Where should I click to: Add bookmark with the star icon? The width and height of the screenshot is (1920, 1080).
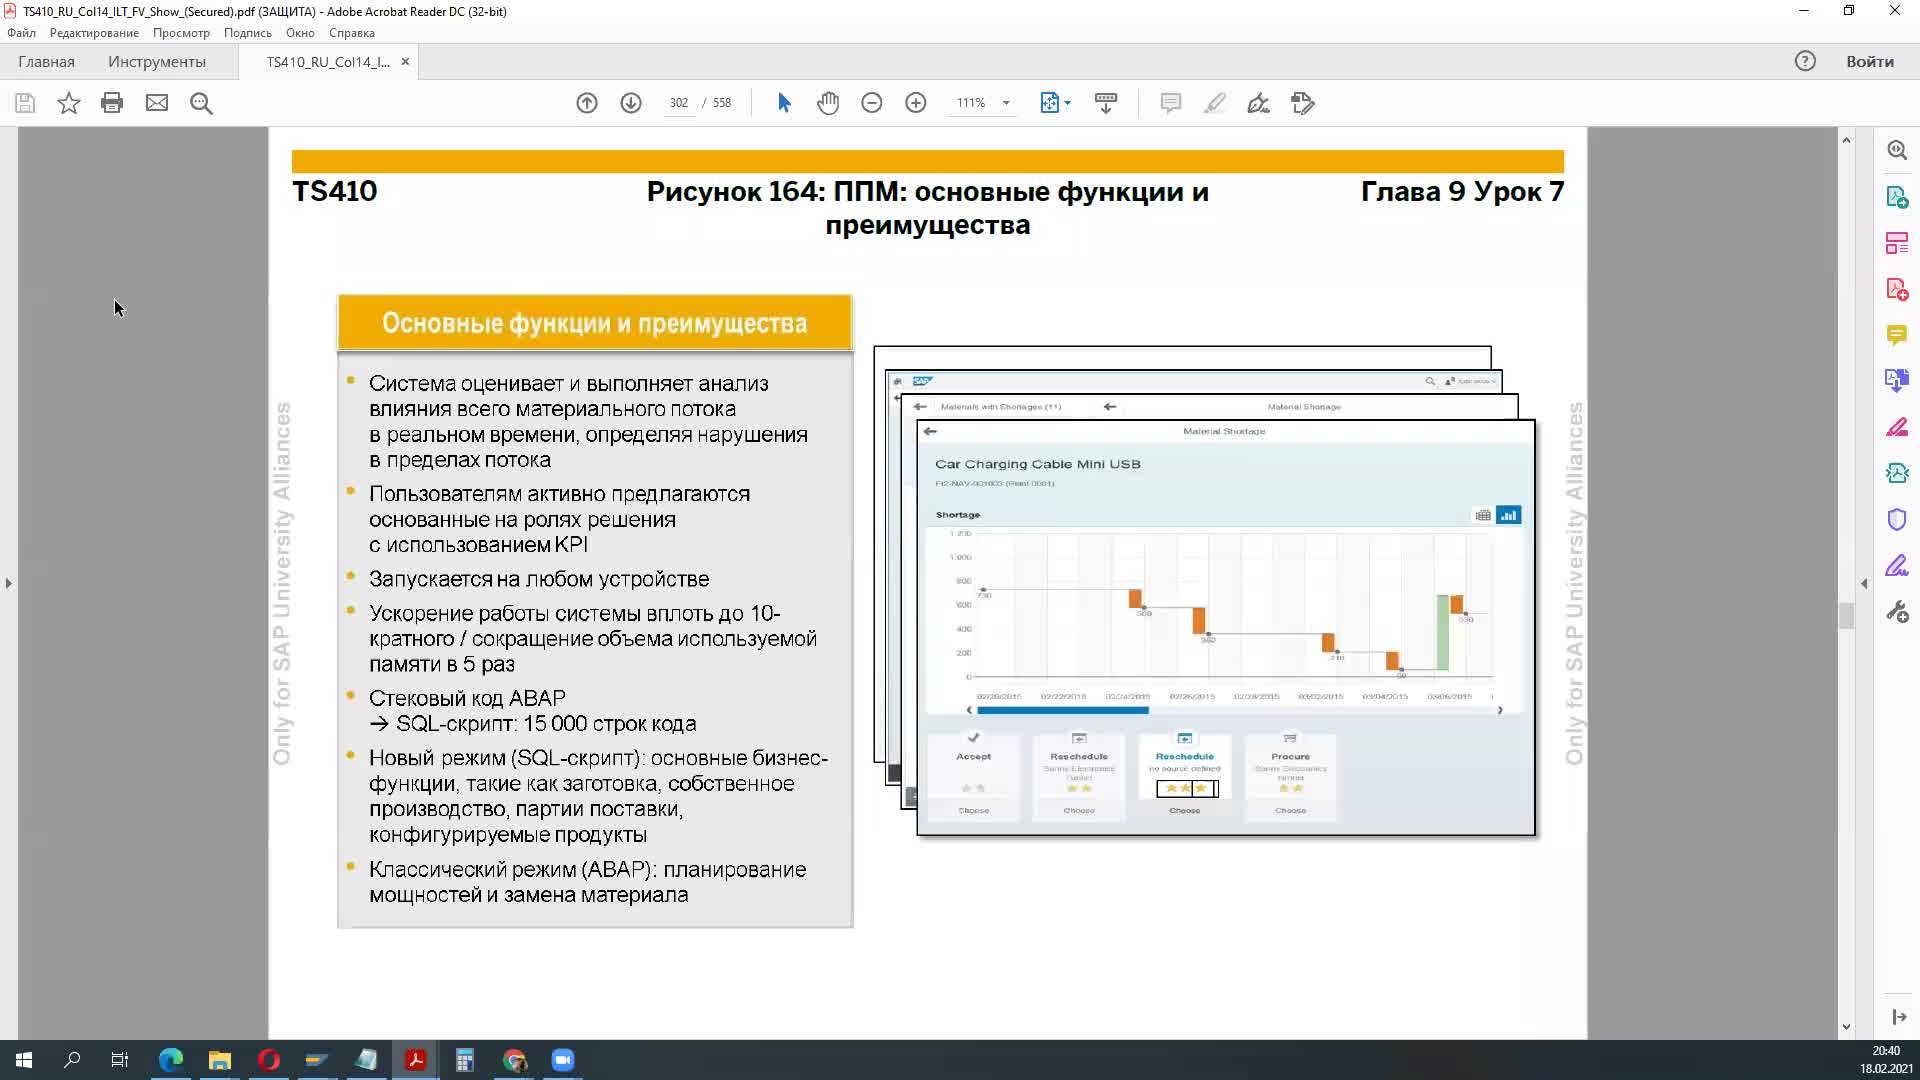tap(68, 103)
